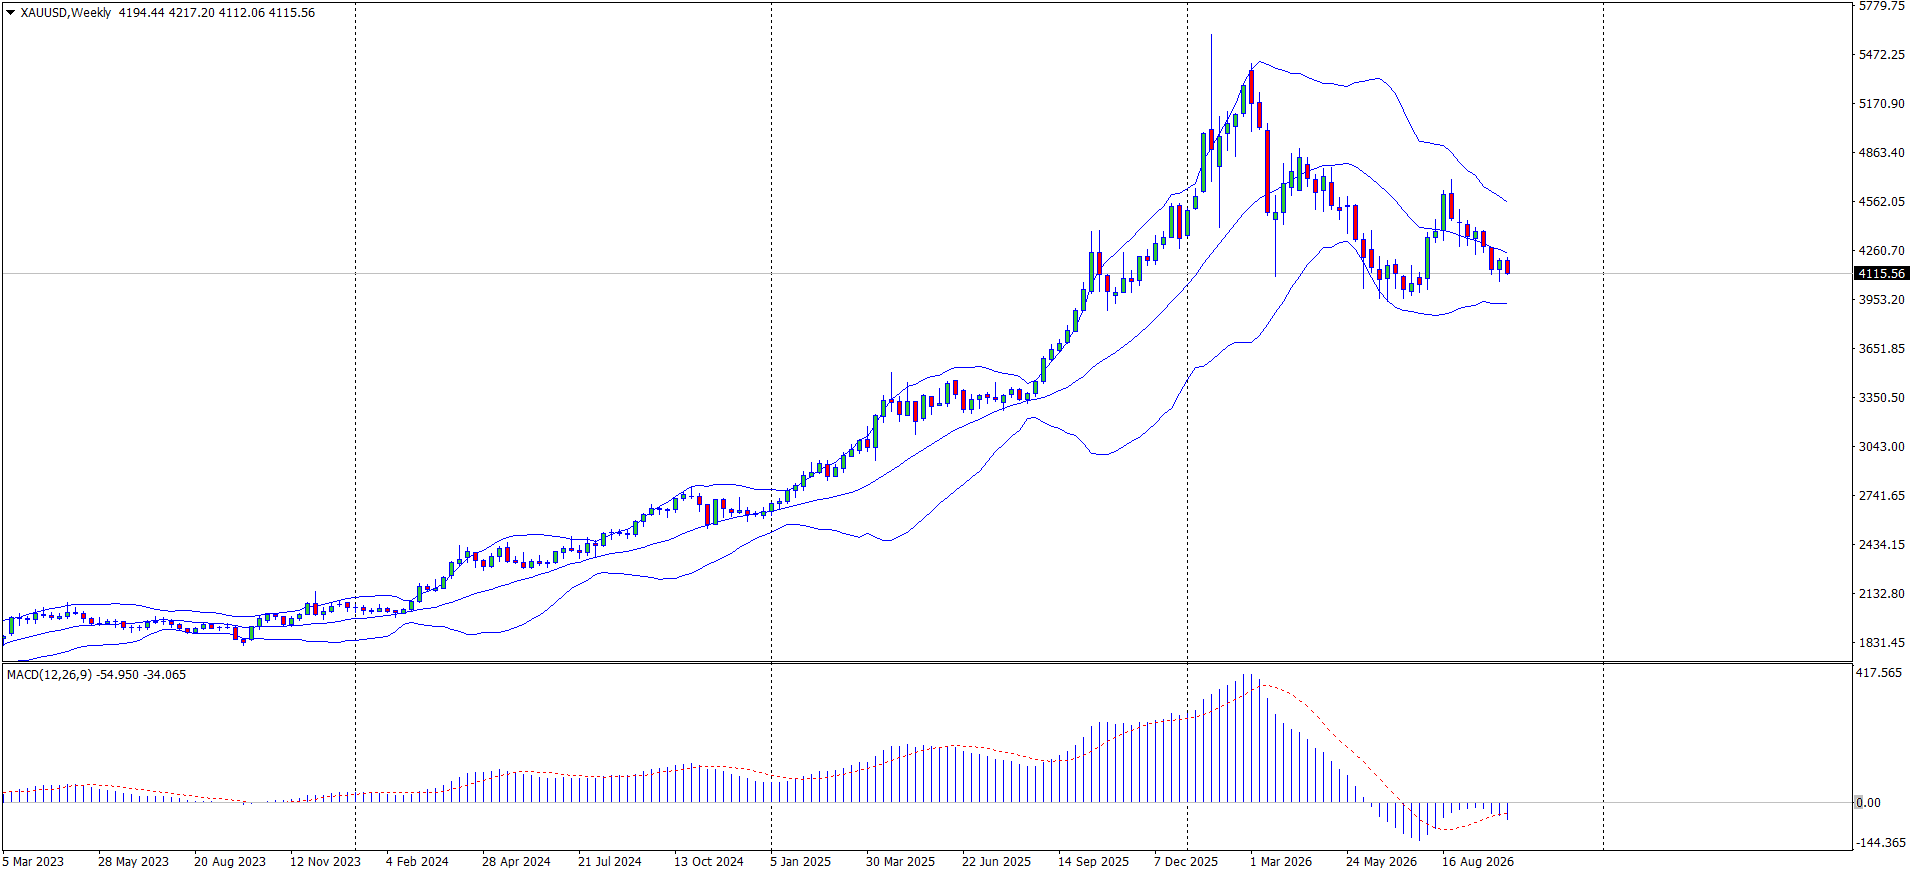
Task: Click the 3043.00 price axis label
Action: point(1882,447)
